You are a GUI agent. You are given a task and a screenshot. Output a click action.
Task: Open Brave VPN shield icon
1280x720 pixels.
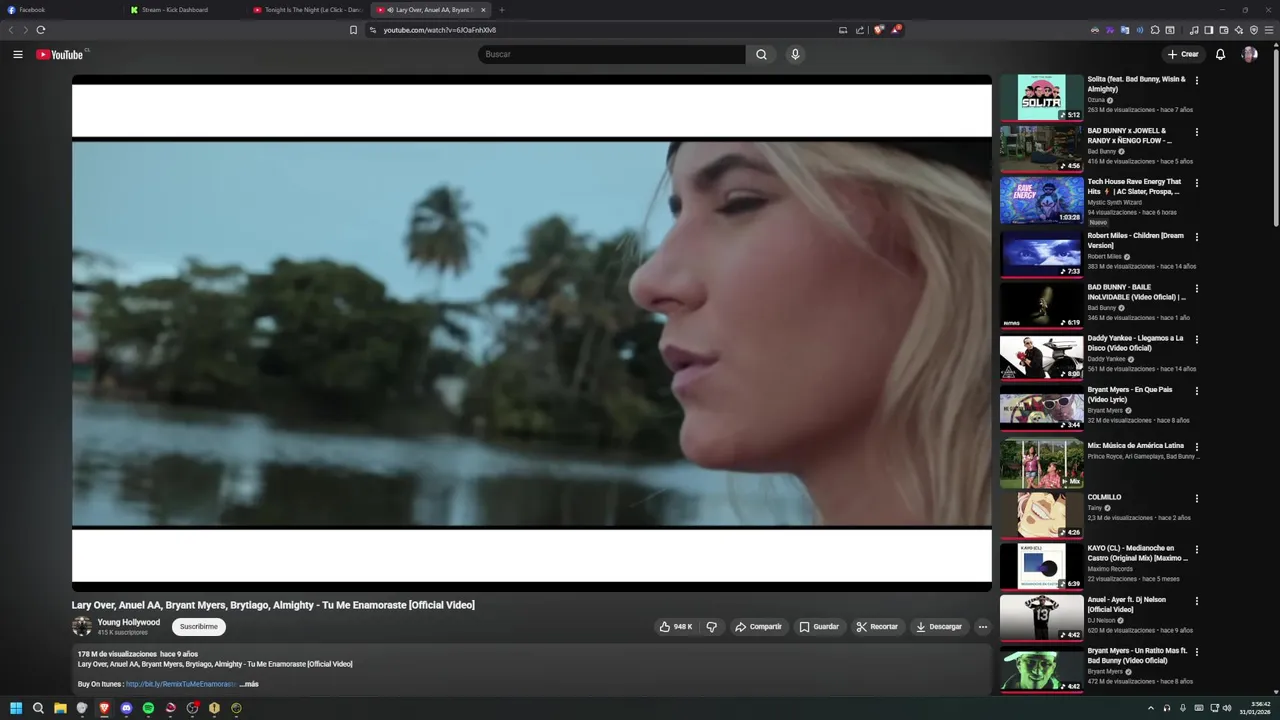(1254, 30)
